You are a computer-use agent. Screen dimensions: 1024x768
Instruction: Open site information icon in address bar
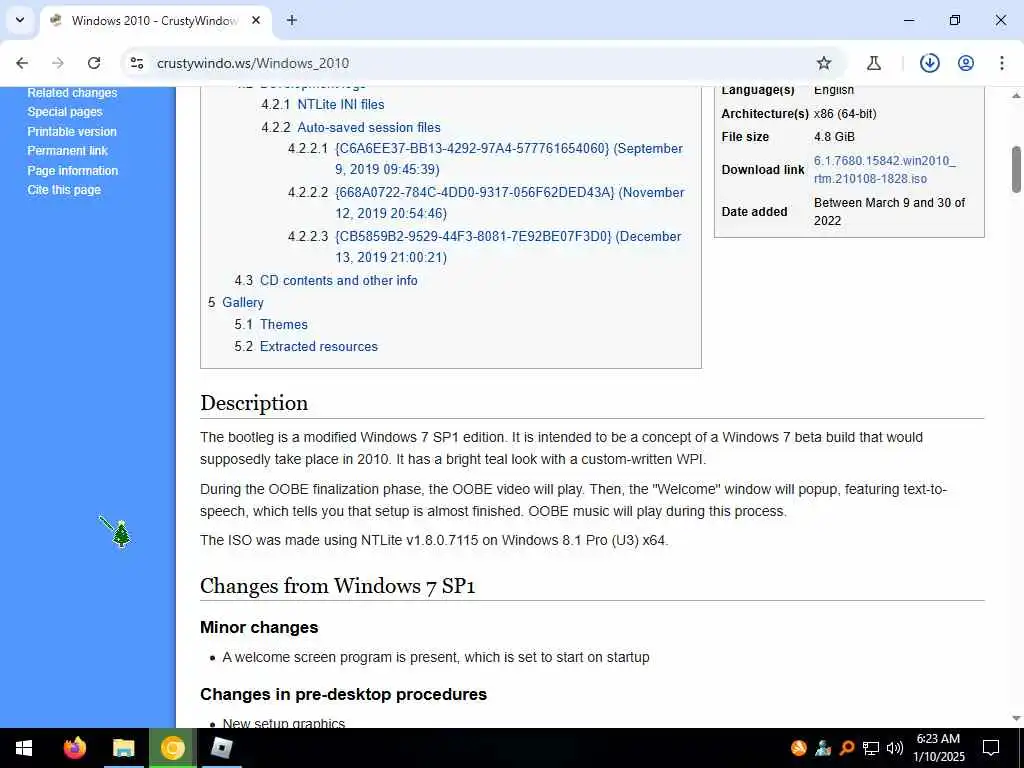coord(136,63)
